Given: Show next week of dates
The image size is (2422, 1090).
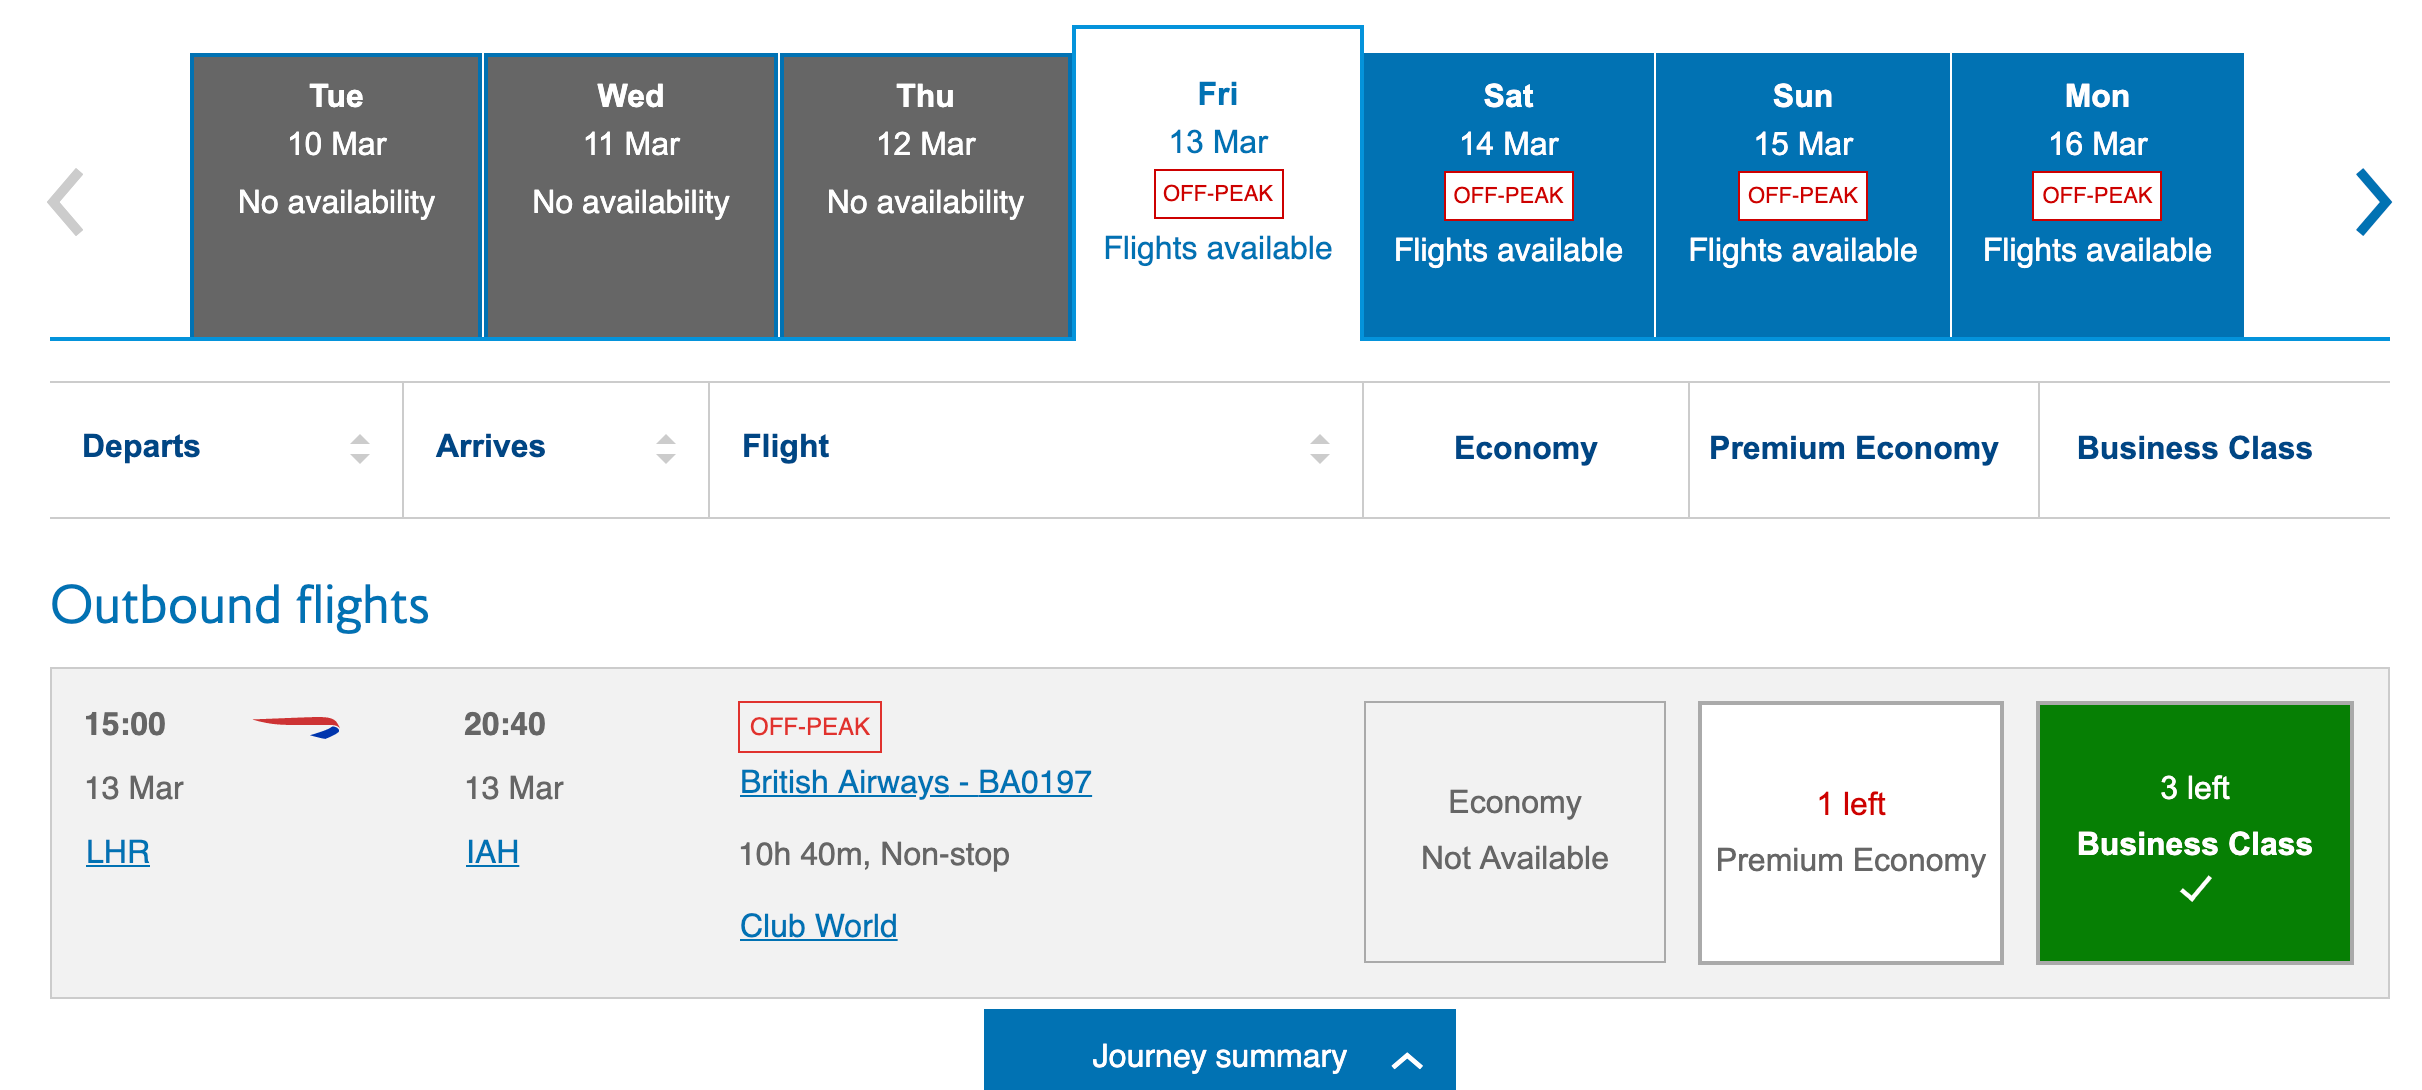Looking at the screenshot, I should point(2372,202).
